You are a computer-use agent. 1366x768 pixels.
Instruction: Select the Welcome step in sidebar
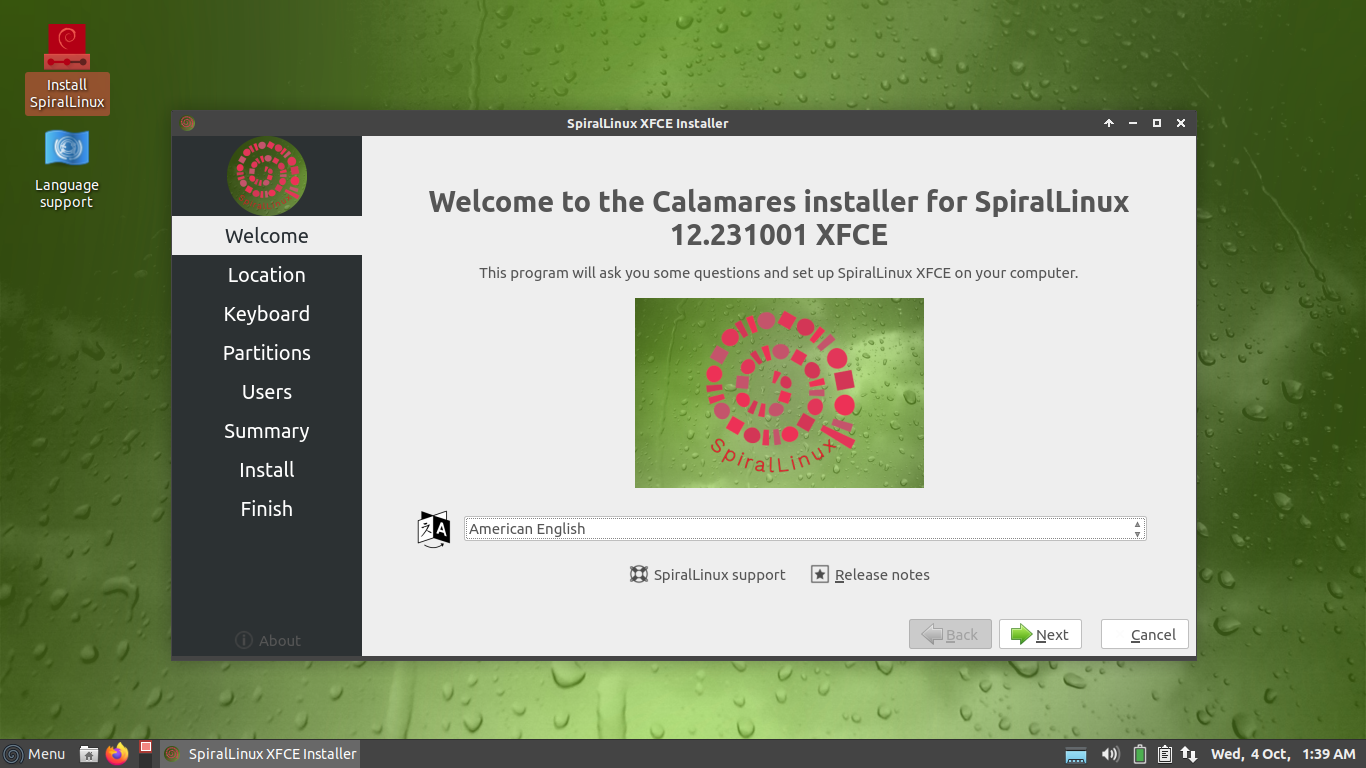point(267,236)
